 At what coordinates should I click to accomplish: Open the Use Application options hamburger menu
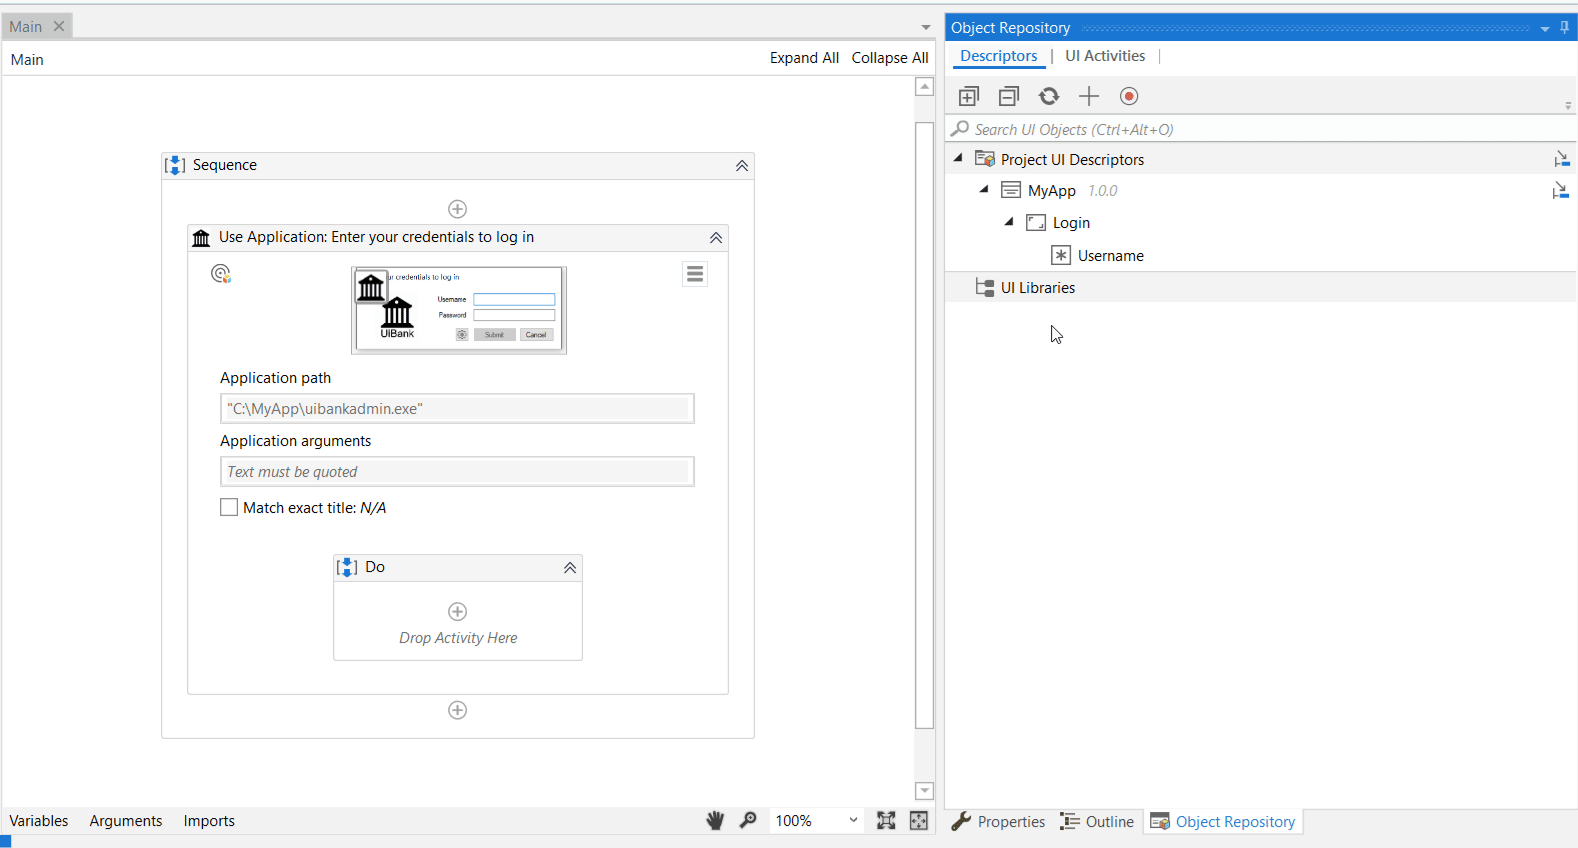695,274
